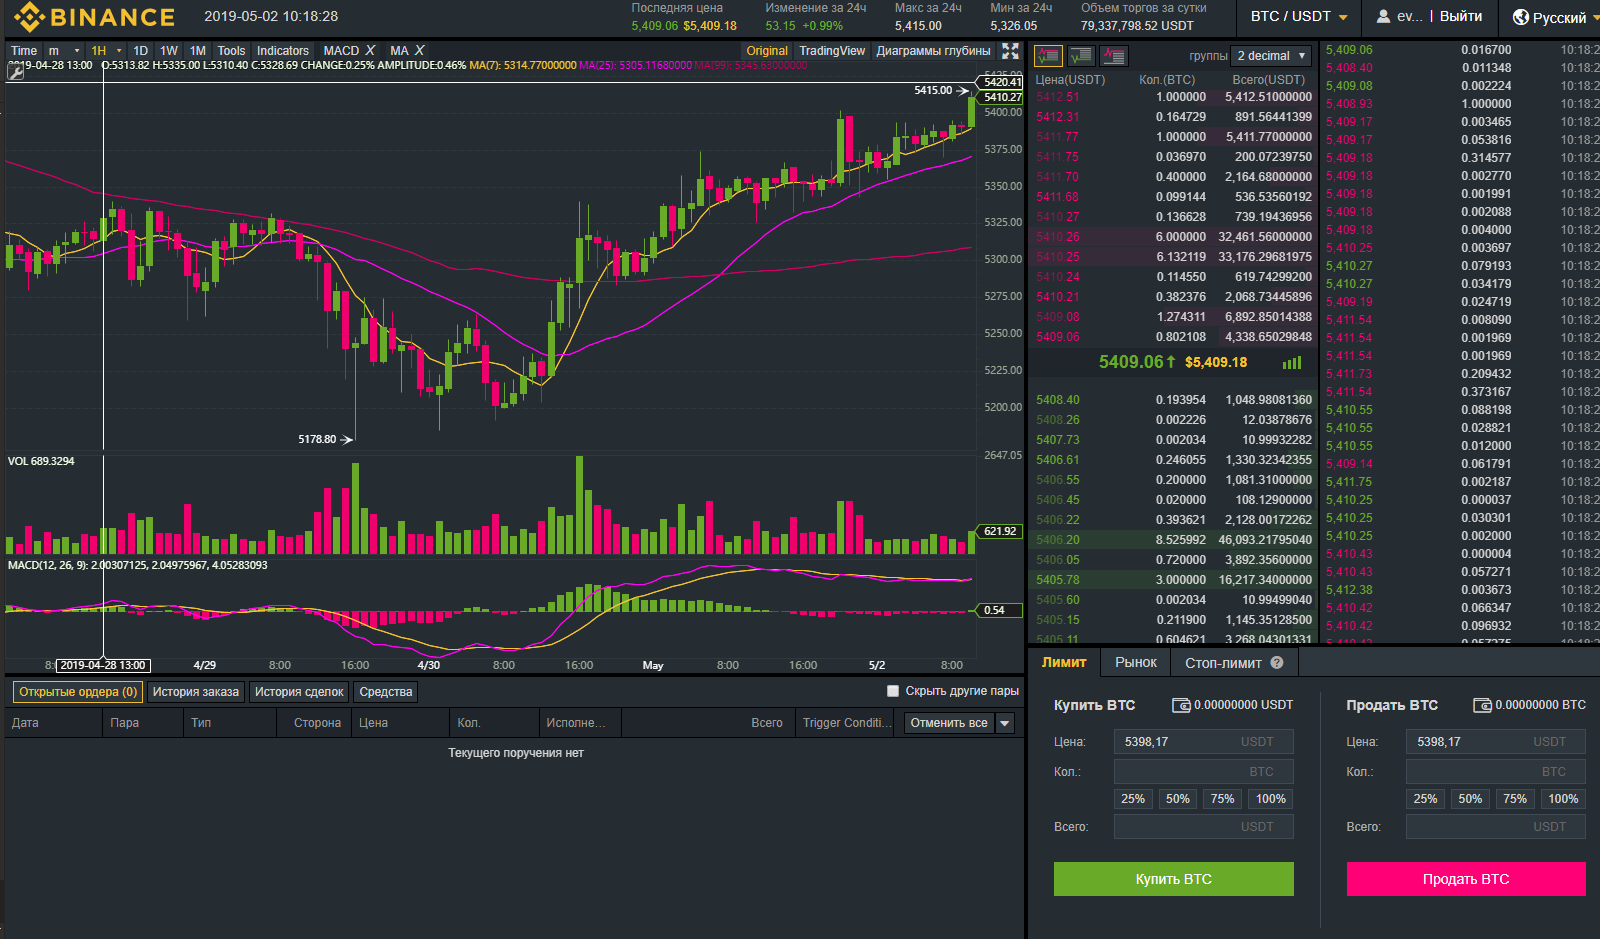Switch to the TradingView chart
Viewport: 1600px width, 939px height.
pyautogui.click(x=832, y=51)
